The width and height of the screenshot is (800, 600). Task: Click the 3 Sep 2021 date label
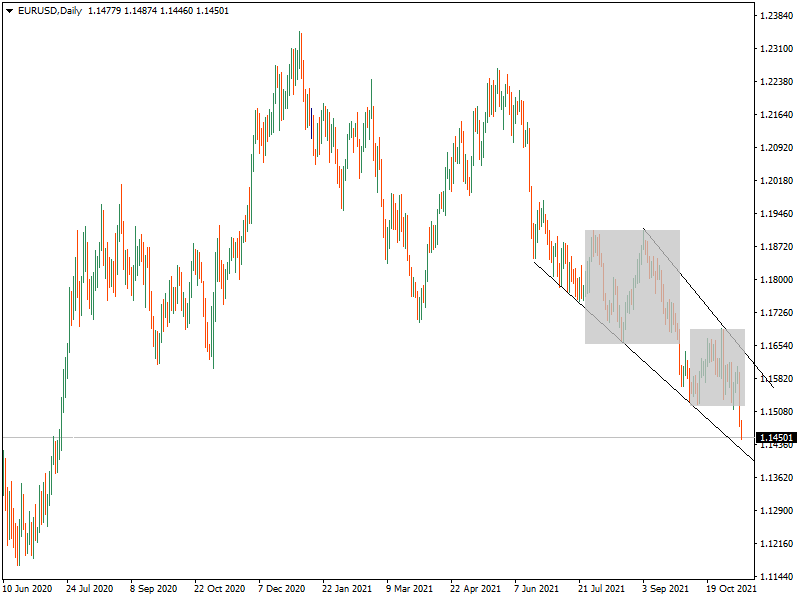(x=665, y=589)
